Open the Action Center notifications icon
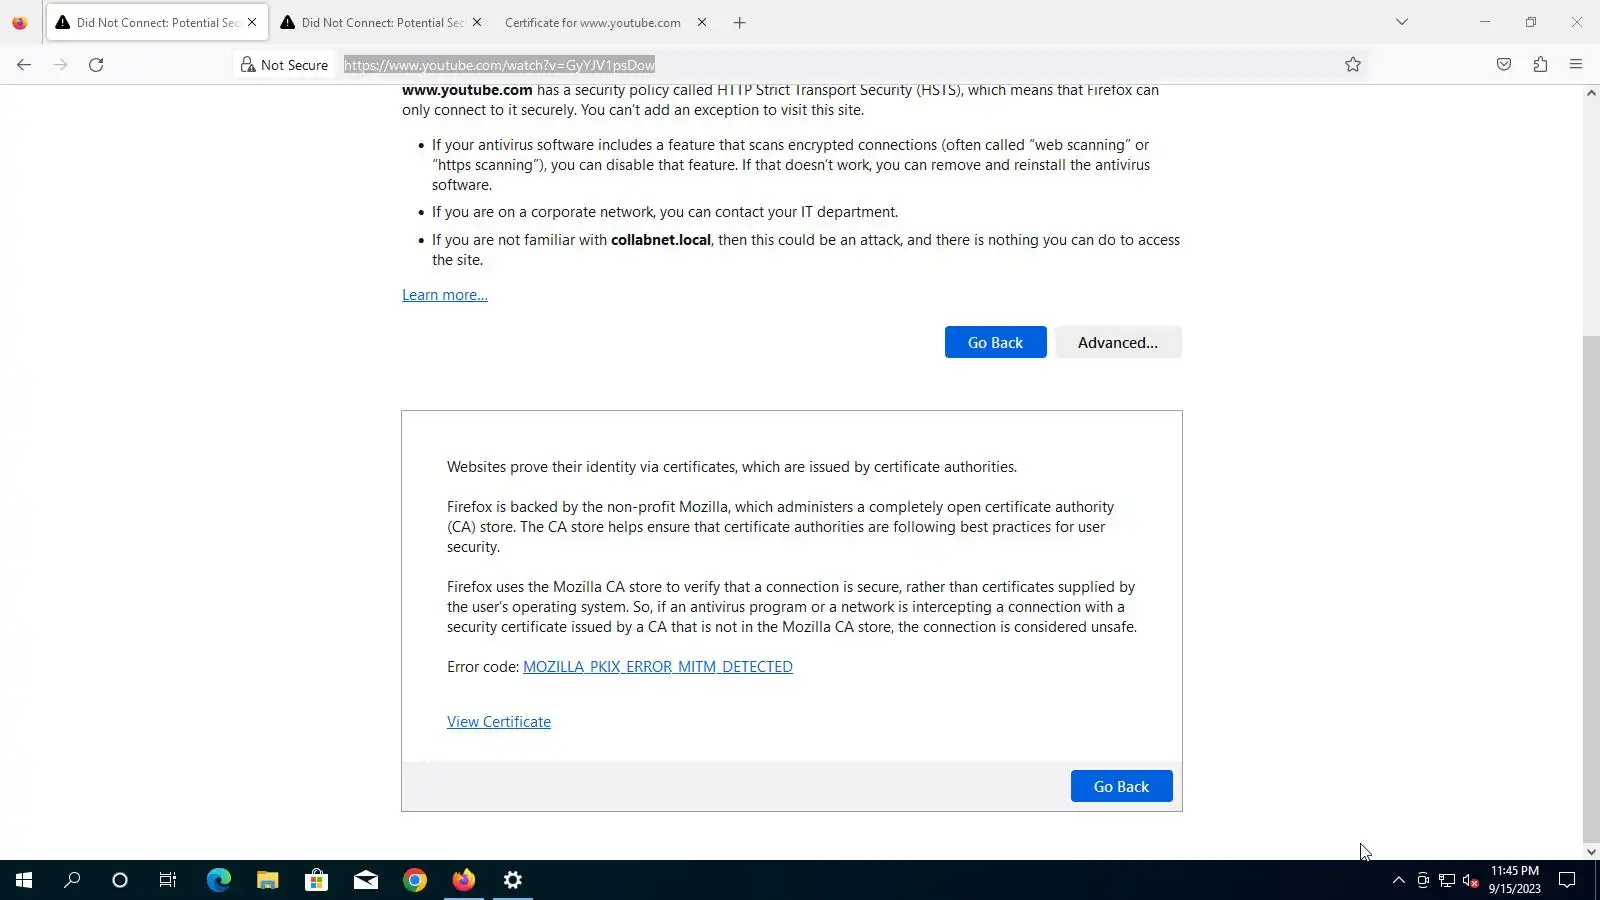This screenshot has width=1600, height=900. click(x=1567, y=880)
